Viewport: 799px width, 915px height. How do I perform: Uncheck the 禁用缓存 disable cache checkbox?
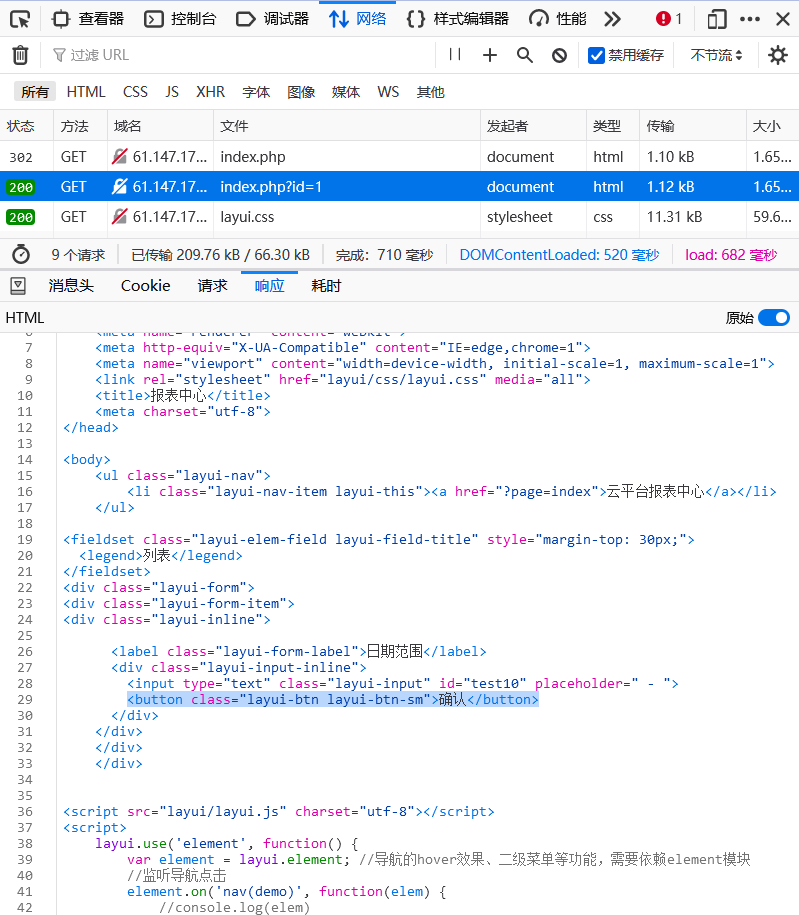pos(596,55)
